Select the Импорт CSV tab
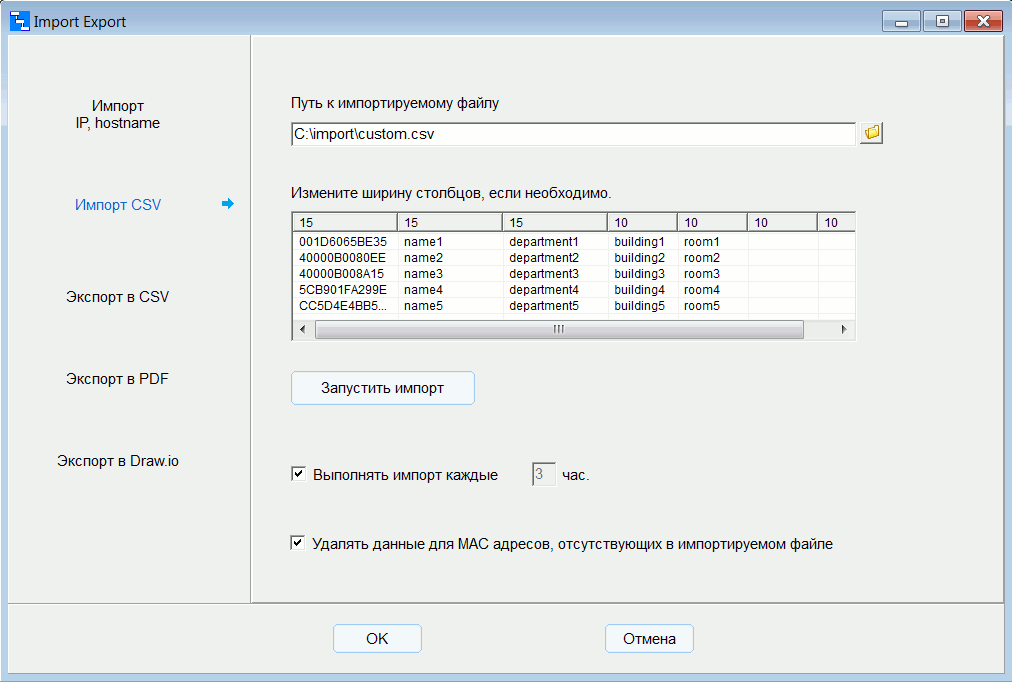Image resolution: width=1012 pixels, height=683 pixels. 118,205
